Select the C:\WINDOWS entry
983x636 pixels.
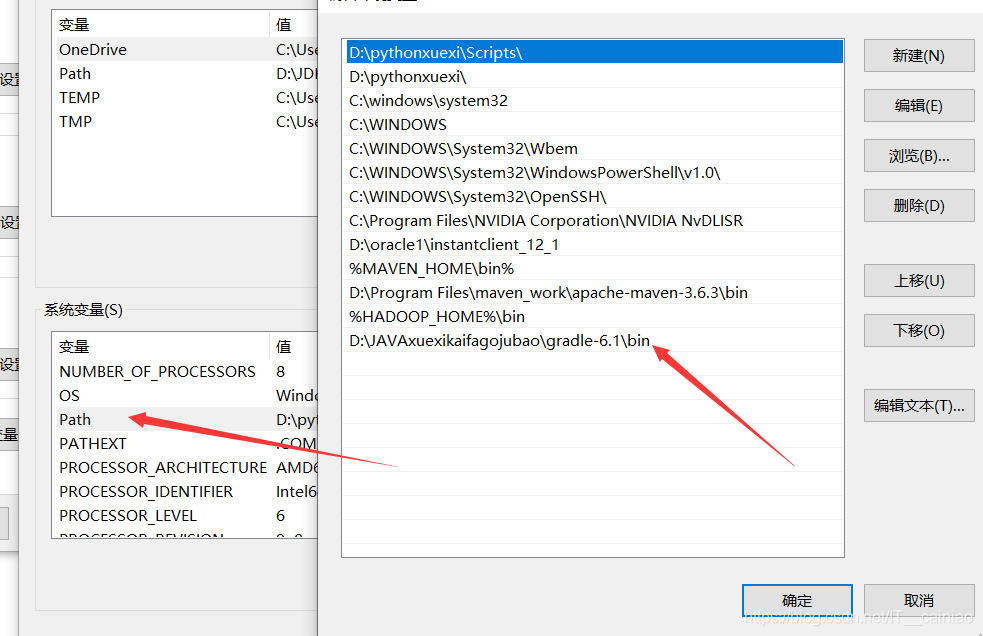coord(594,124)
